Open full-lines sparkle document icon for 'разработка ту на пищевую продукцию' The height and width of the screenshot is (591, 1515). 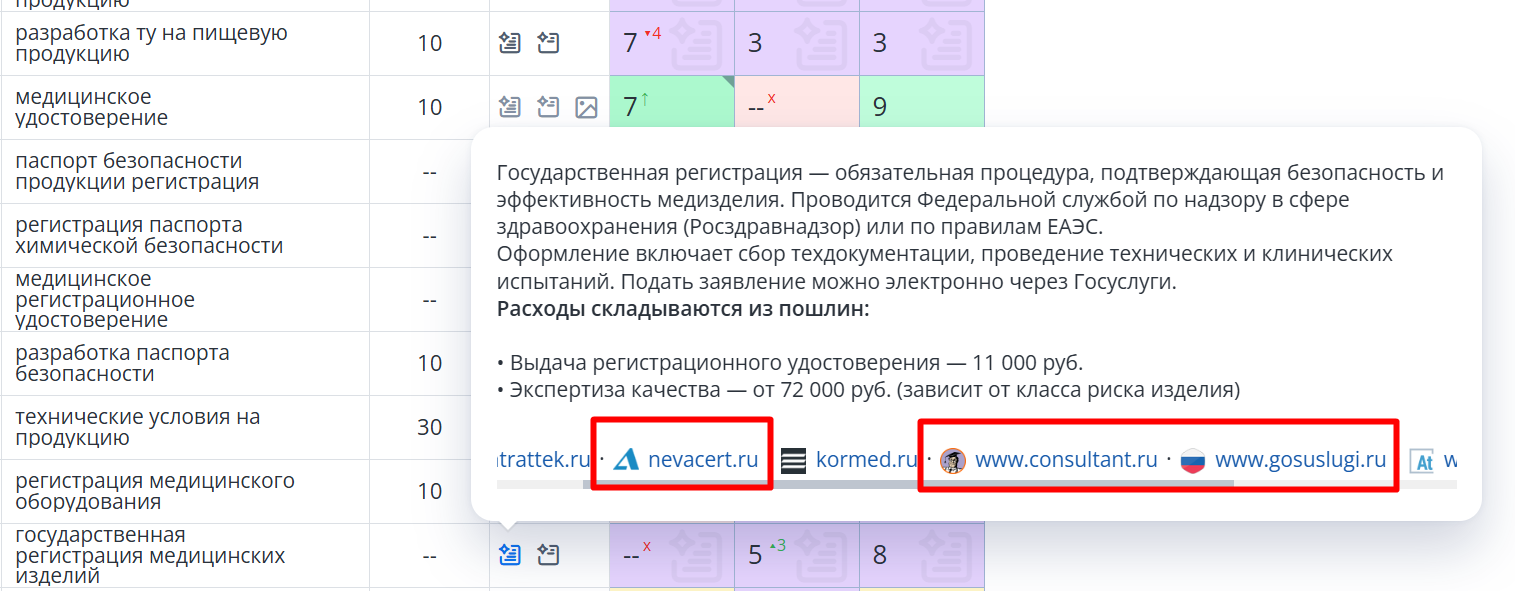pyautogui.click(x=510, y=43)
